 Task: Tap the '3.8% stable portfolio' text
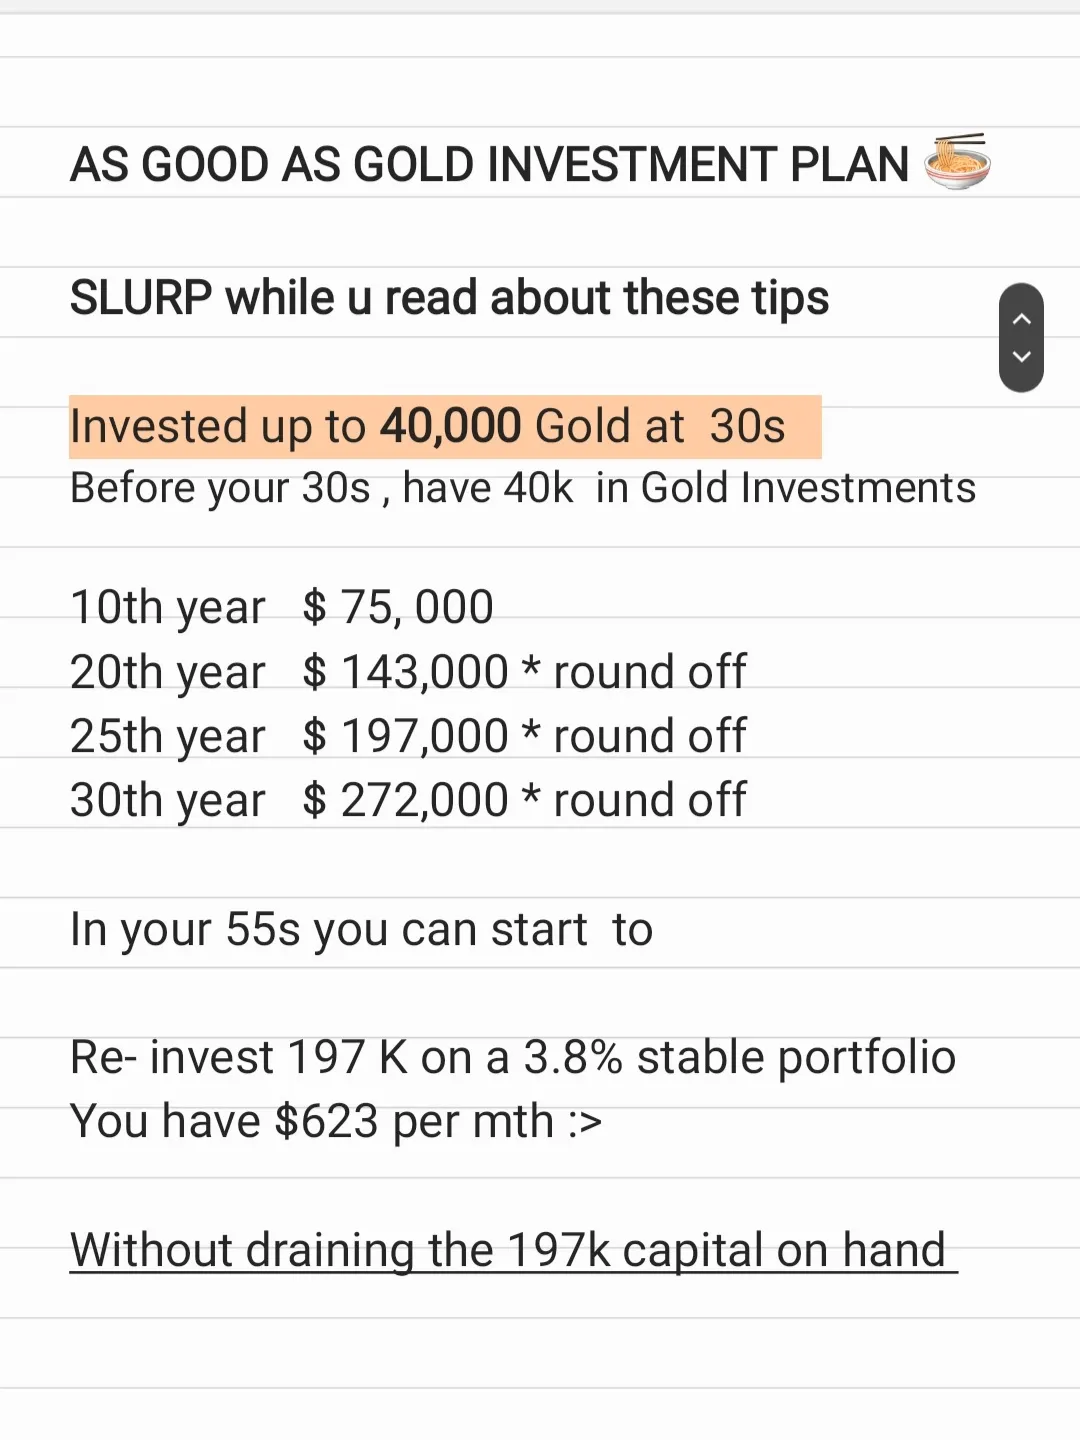click(740, 1058)
